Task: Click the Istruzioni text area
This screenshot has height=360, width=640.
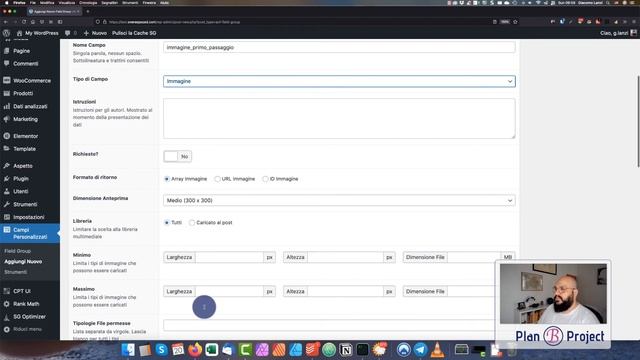Action: click(339, 118)
